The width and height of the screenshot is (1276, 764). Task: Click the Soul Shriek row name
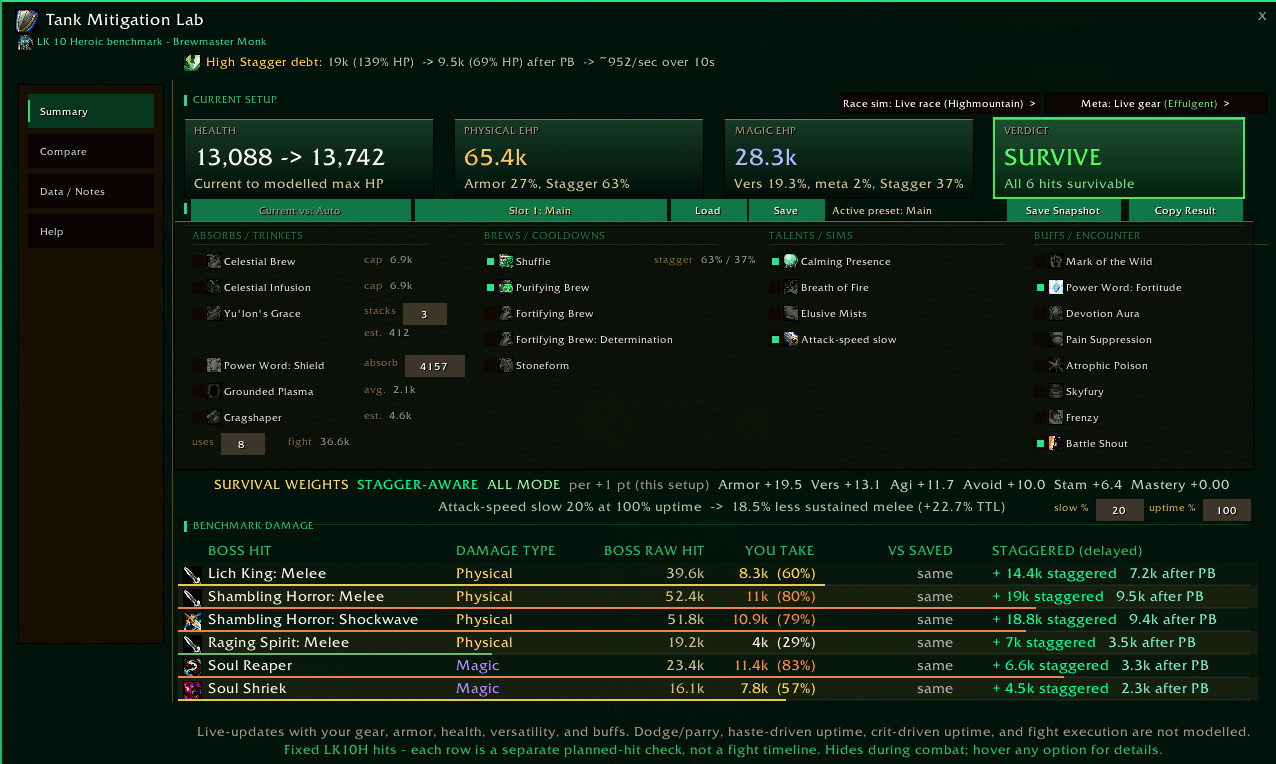[x=247, y=688]
